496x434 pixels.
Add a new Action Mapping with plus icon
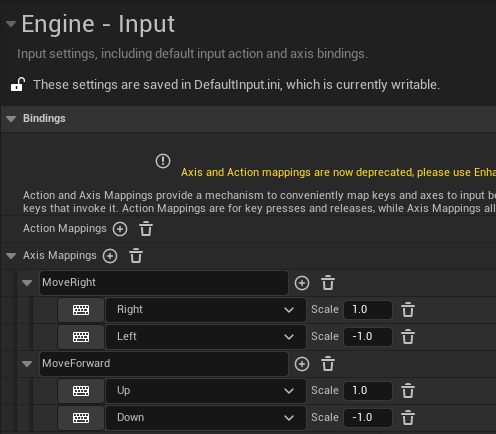120,229
